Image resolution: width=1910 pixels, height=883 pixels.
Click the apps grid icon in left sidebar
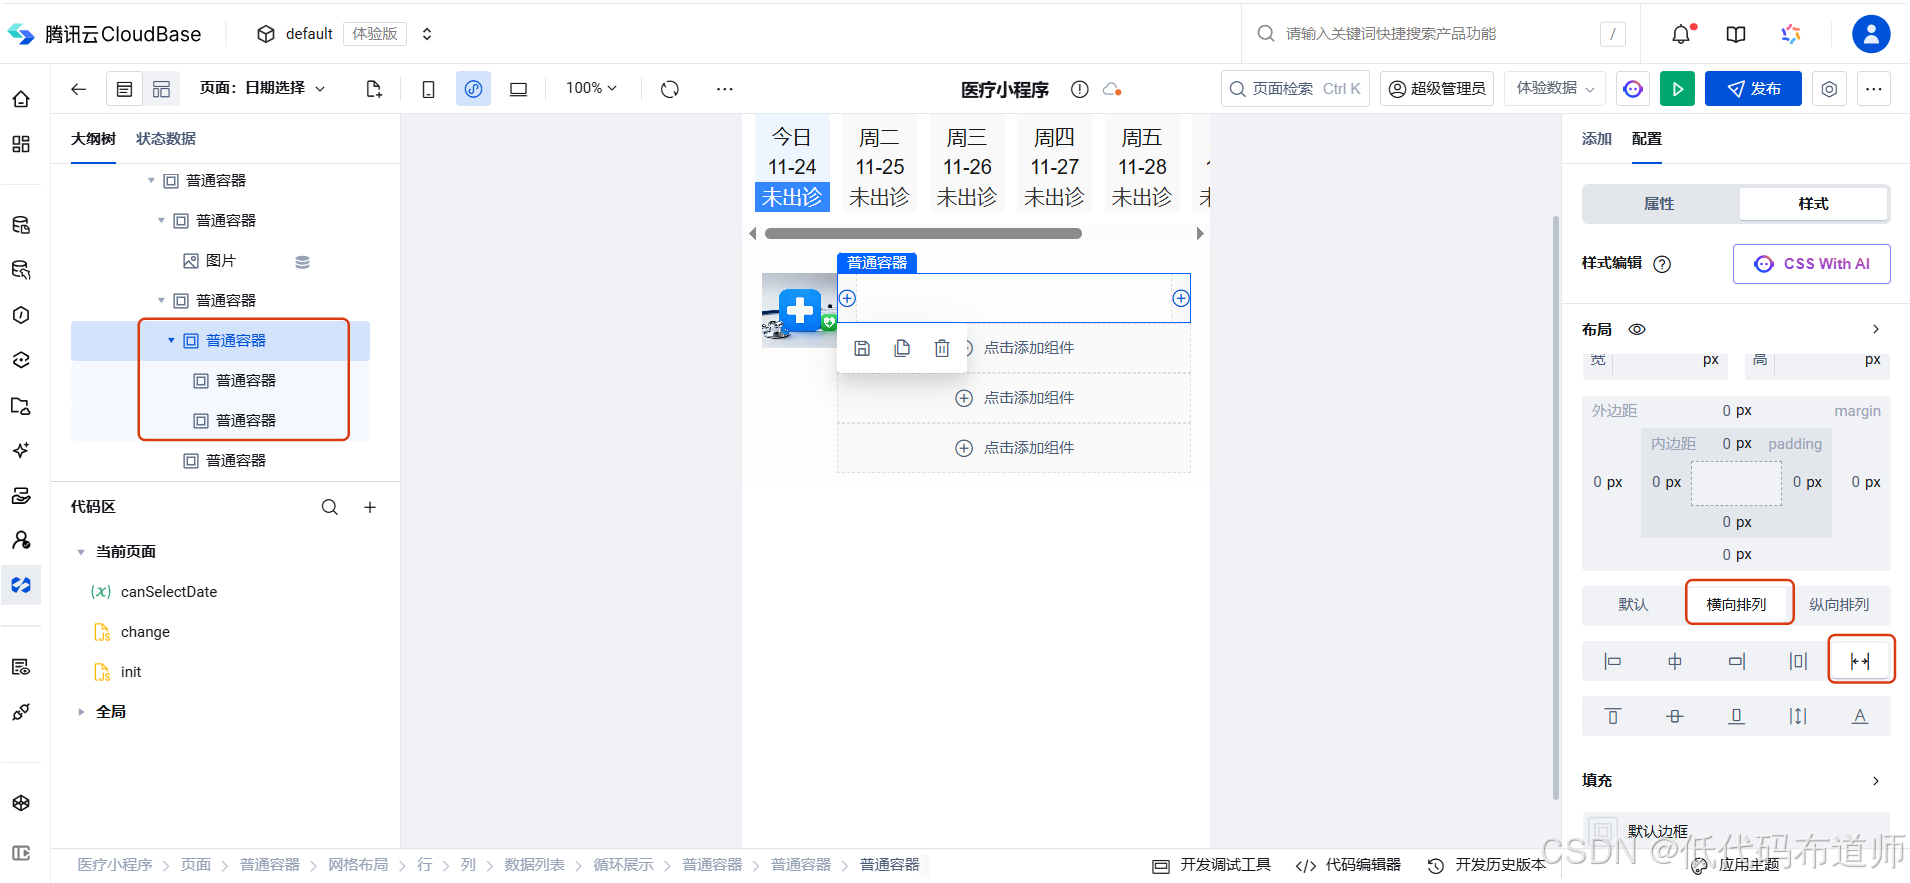(x=21, y=144)
